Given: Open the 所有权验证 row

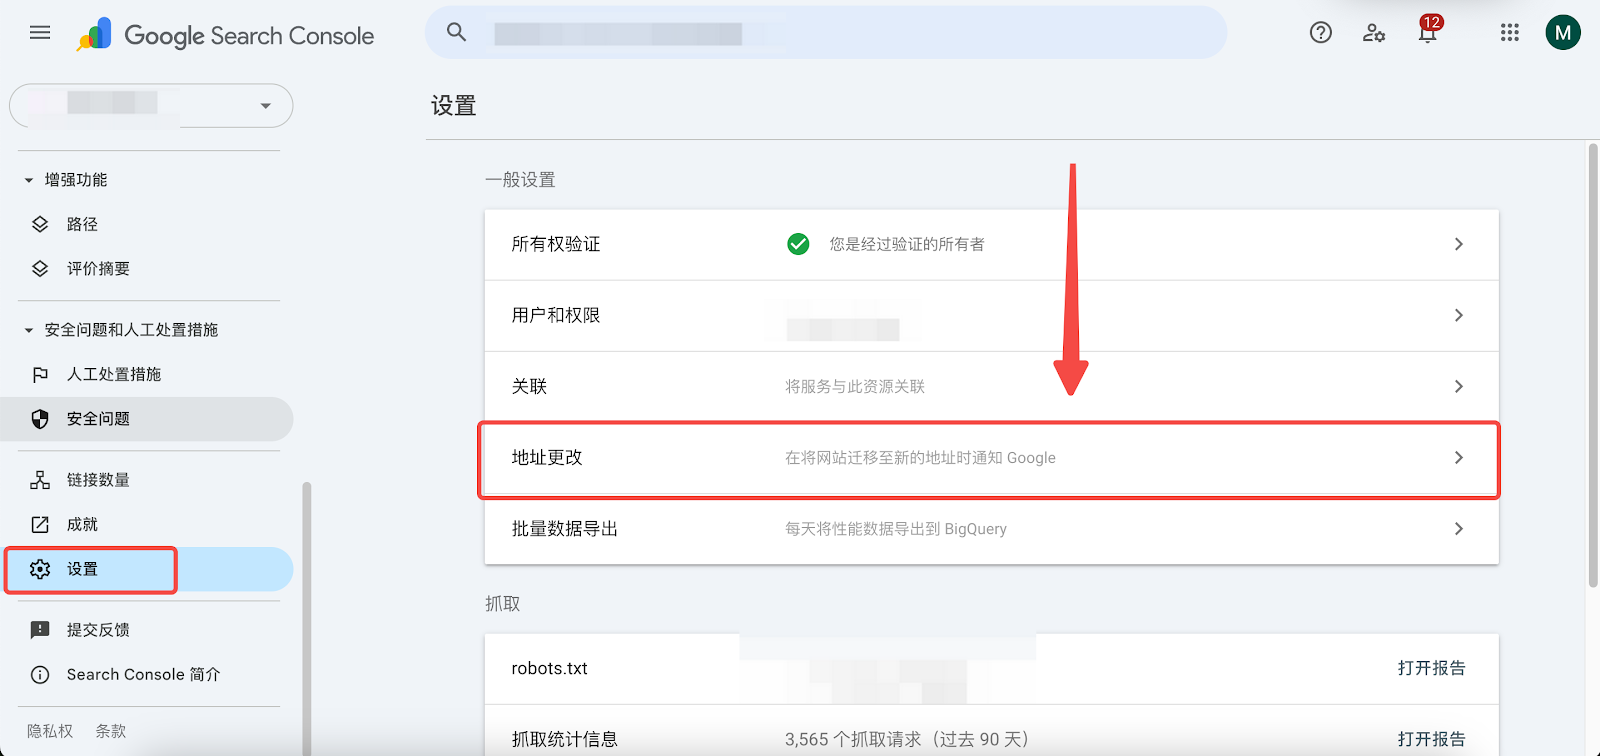Looking at the screenshot, I should point(991,244).
